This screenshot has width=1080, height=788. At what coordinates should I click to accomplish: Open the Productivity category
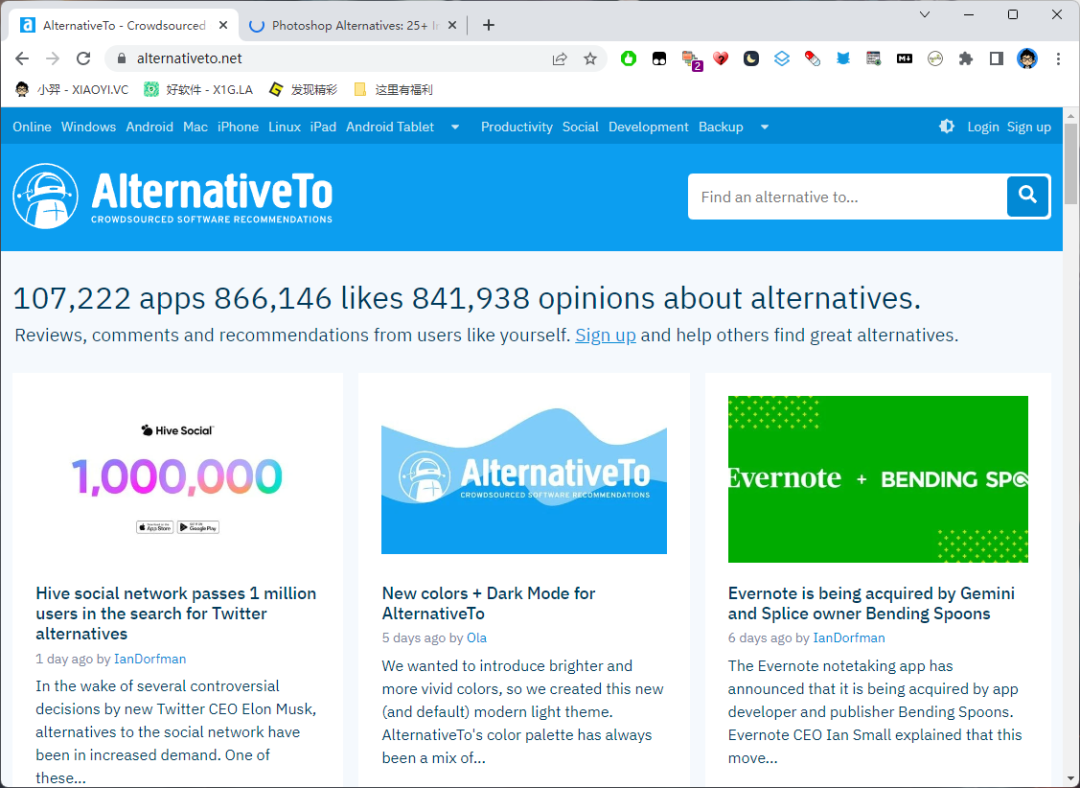click(x=517, y=127)
